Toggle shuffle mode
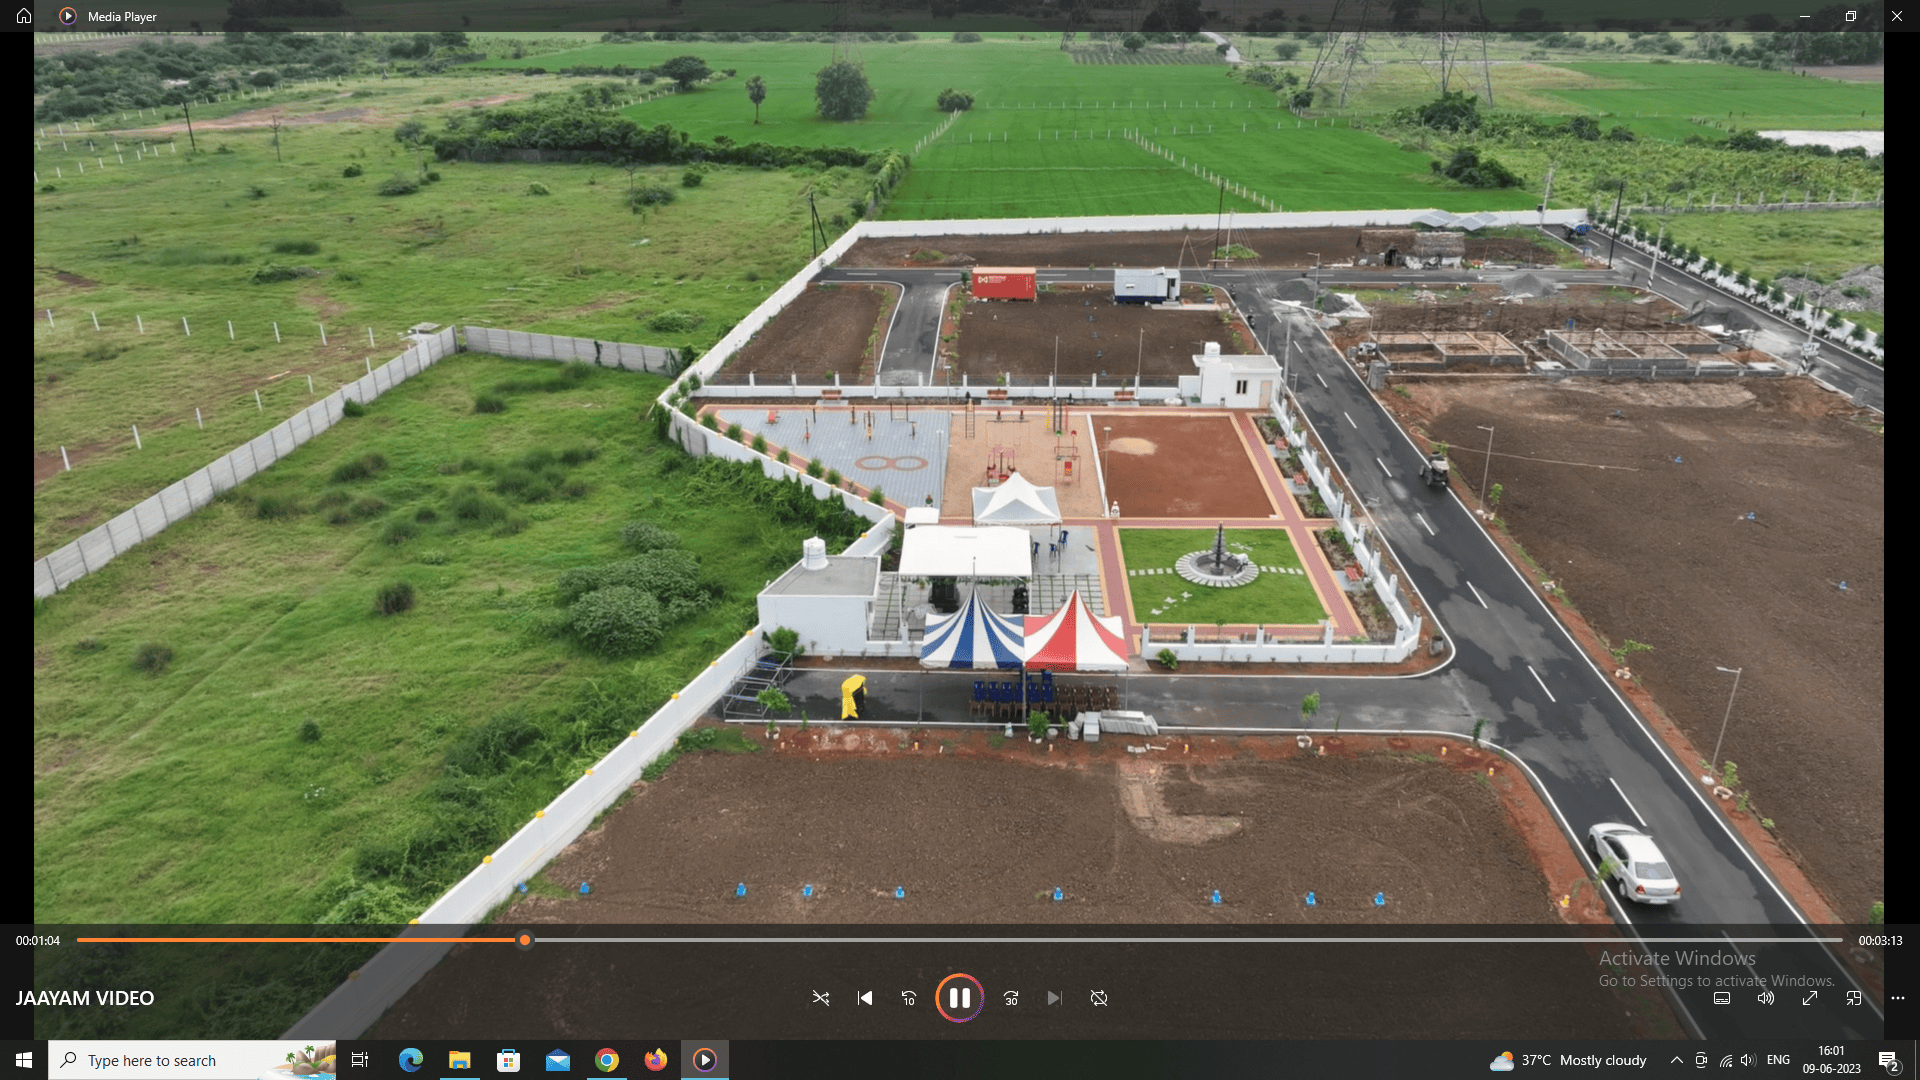The width and height of the screenshot is (1920, 1080). 821,998
